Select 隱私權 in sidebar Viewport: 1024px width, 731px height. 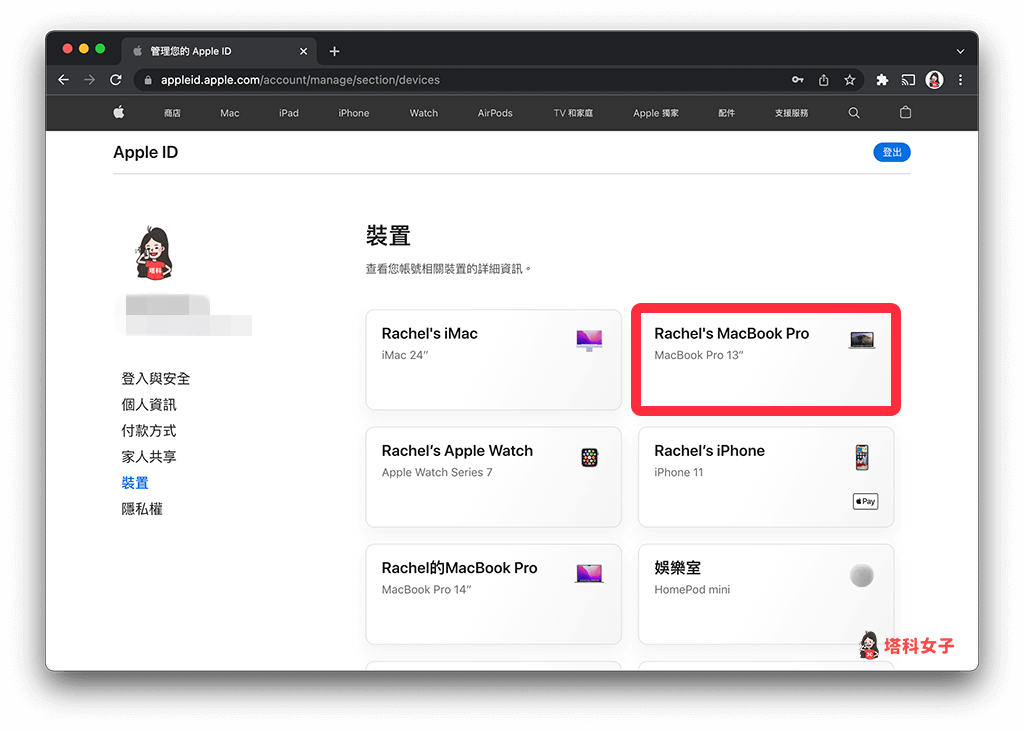(x=142, y=510)
